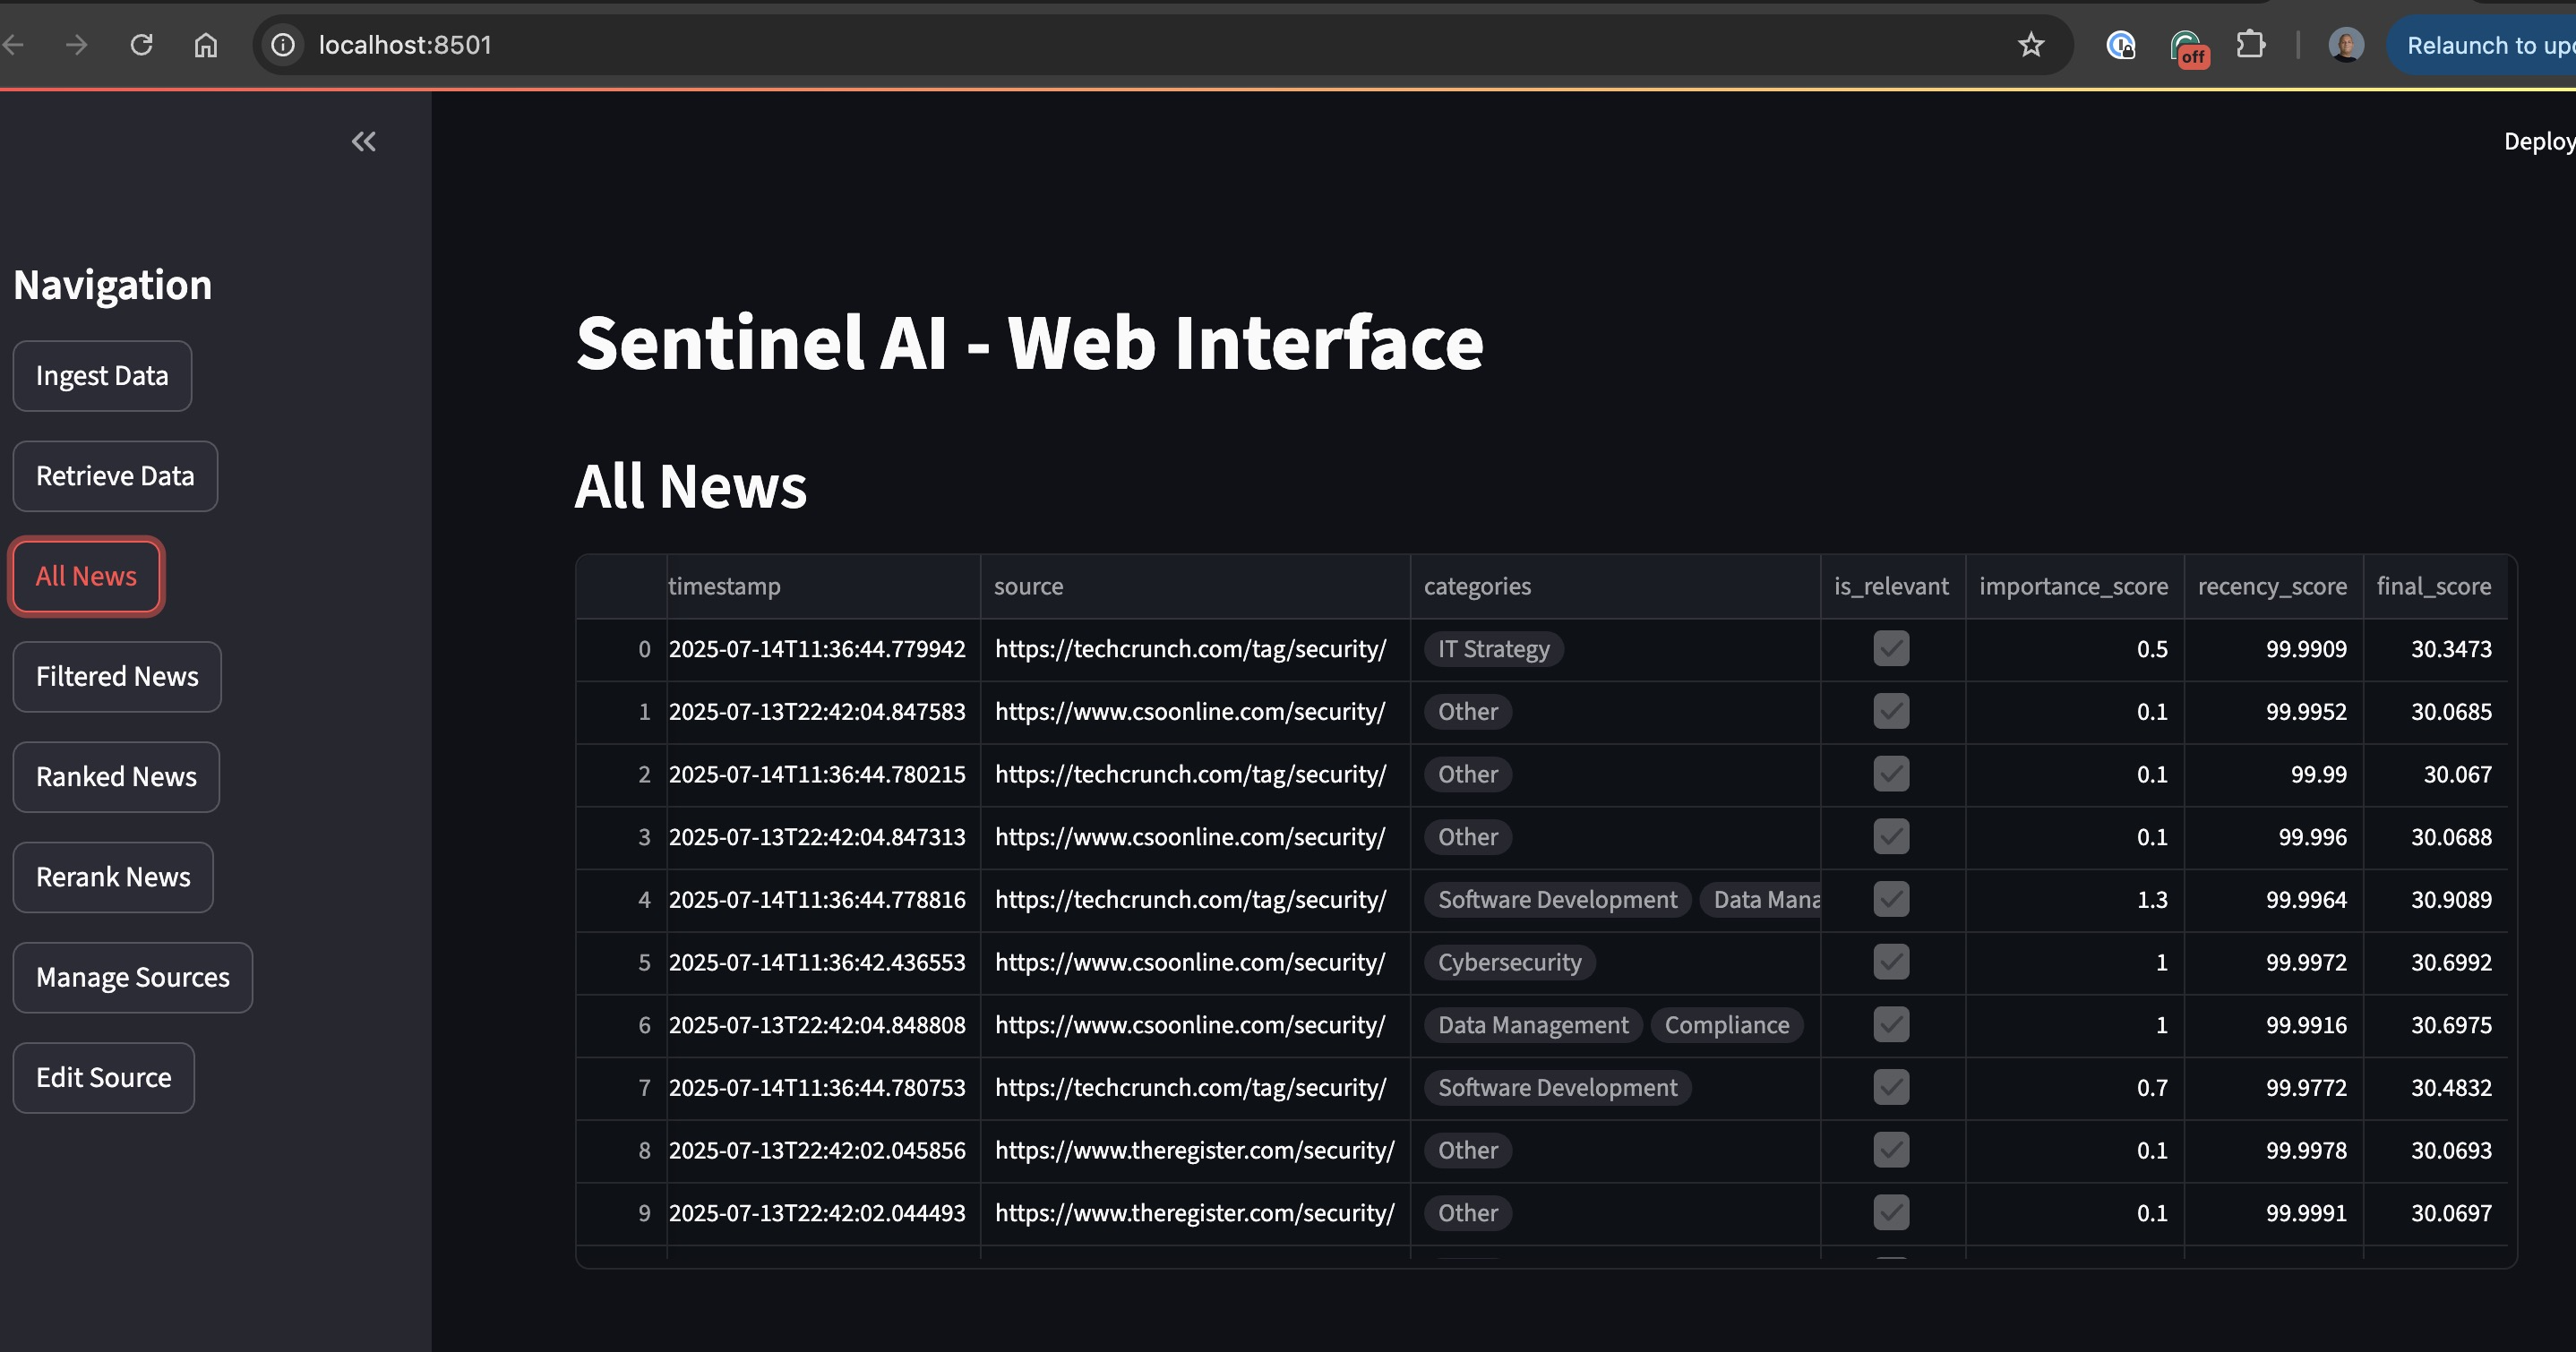
Task: Click timestamp 2025-07-14T11:36:42.436553 cell
Action: point(824,962)
